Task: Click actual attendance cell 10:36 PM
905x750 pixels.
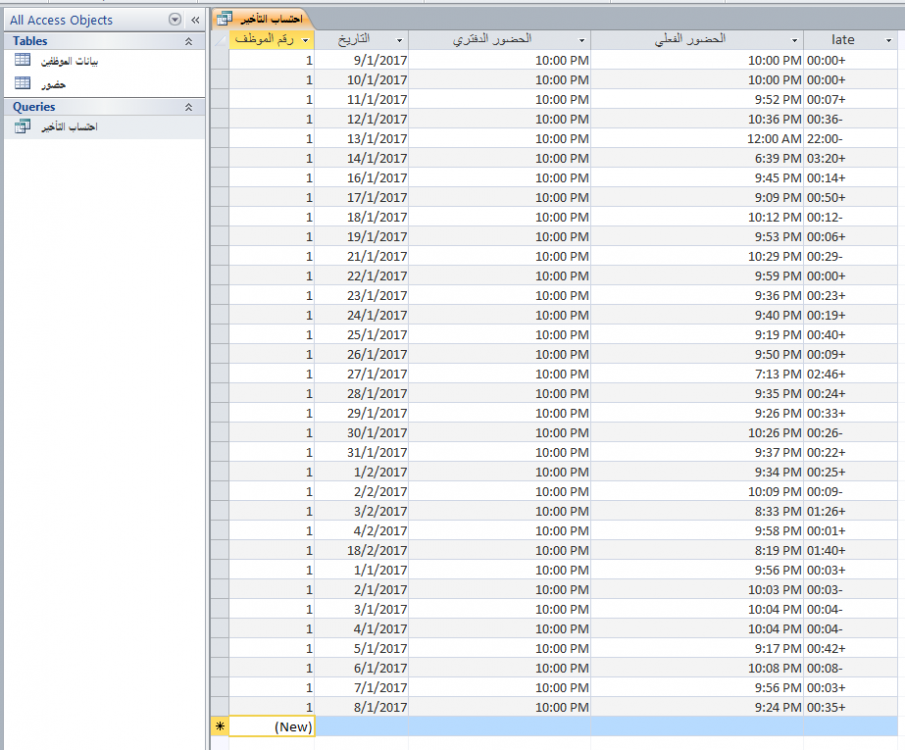Action: pyautogui.click(x=697, y=119)
